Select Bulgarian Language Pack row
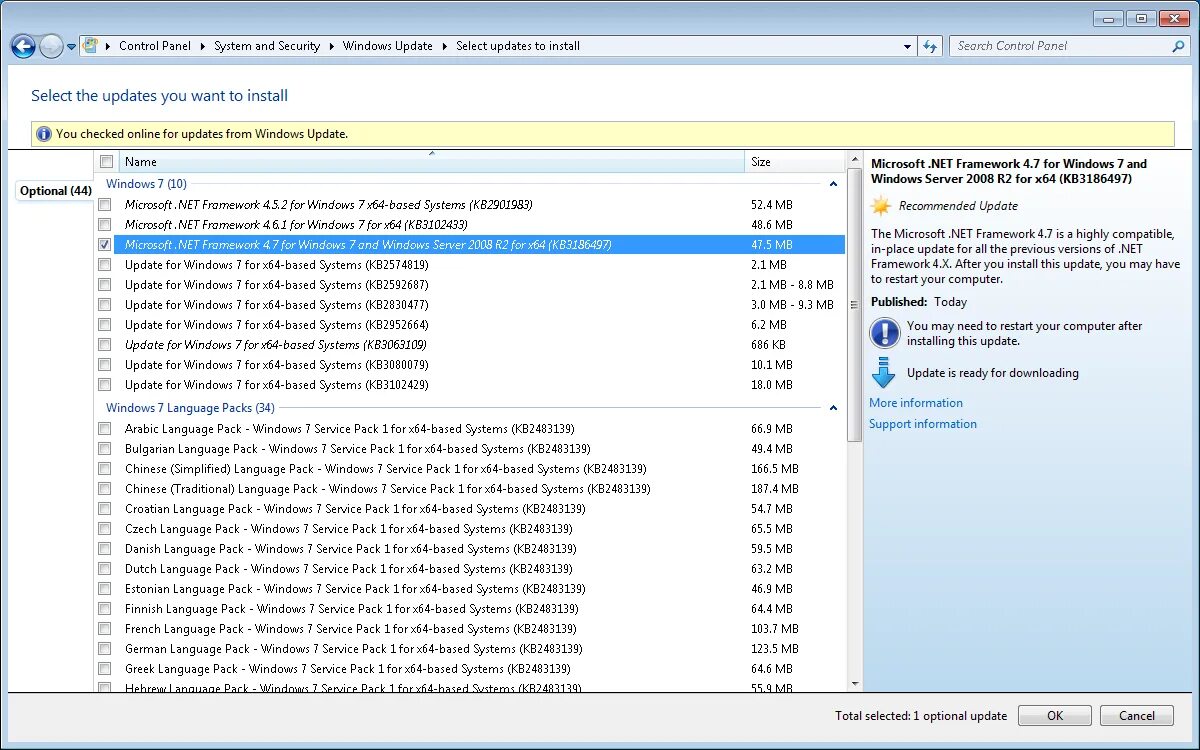 click(470, 449)
